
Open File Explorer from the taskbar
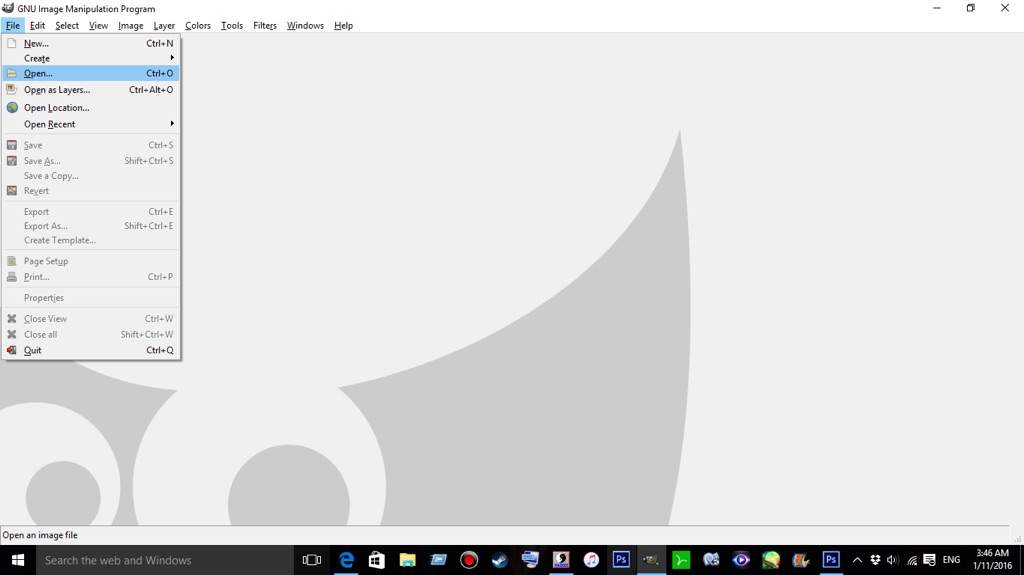[408, 560]
